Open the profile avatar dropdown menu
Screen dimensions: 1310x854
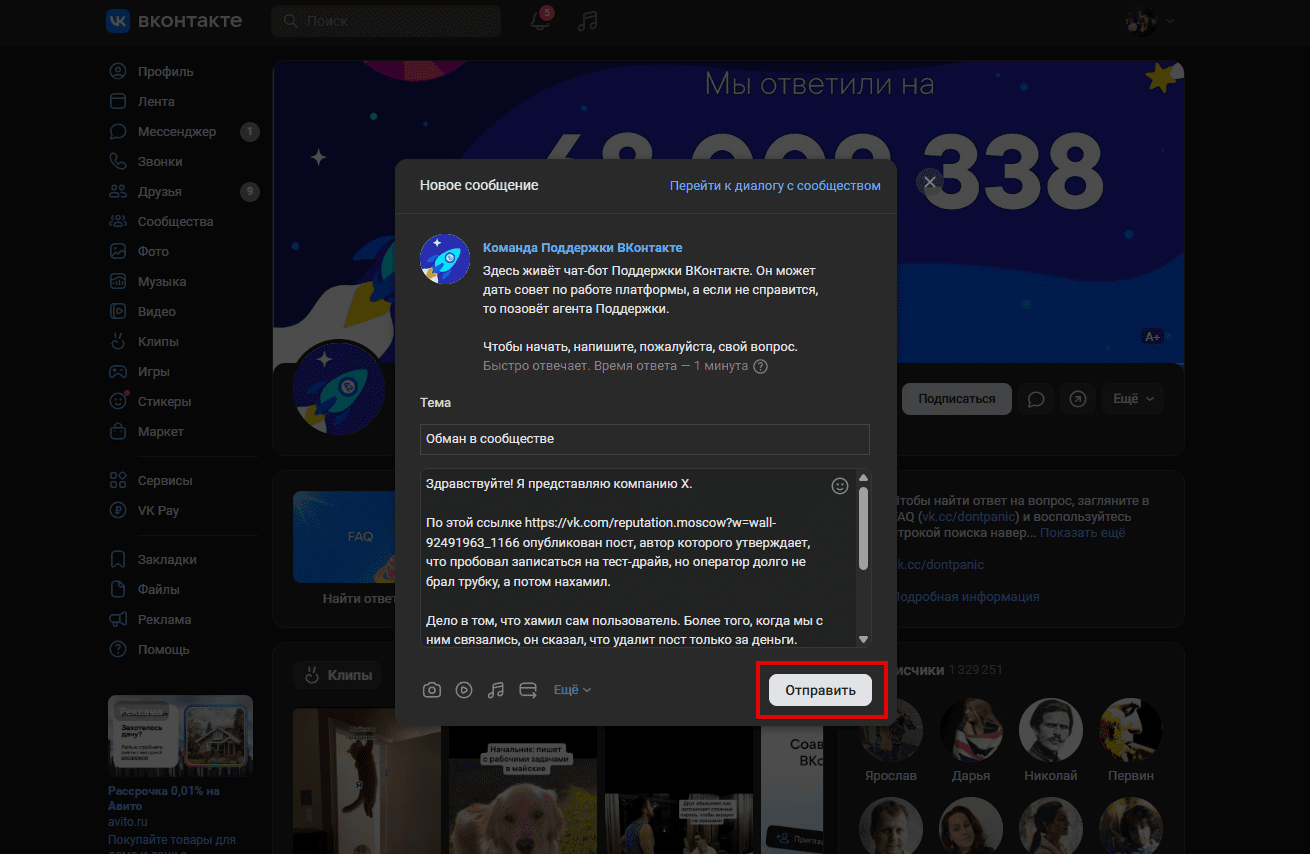tap(1149, 21)
